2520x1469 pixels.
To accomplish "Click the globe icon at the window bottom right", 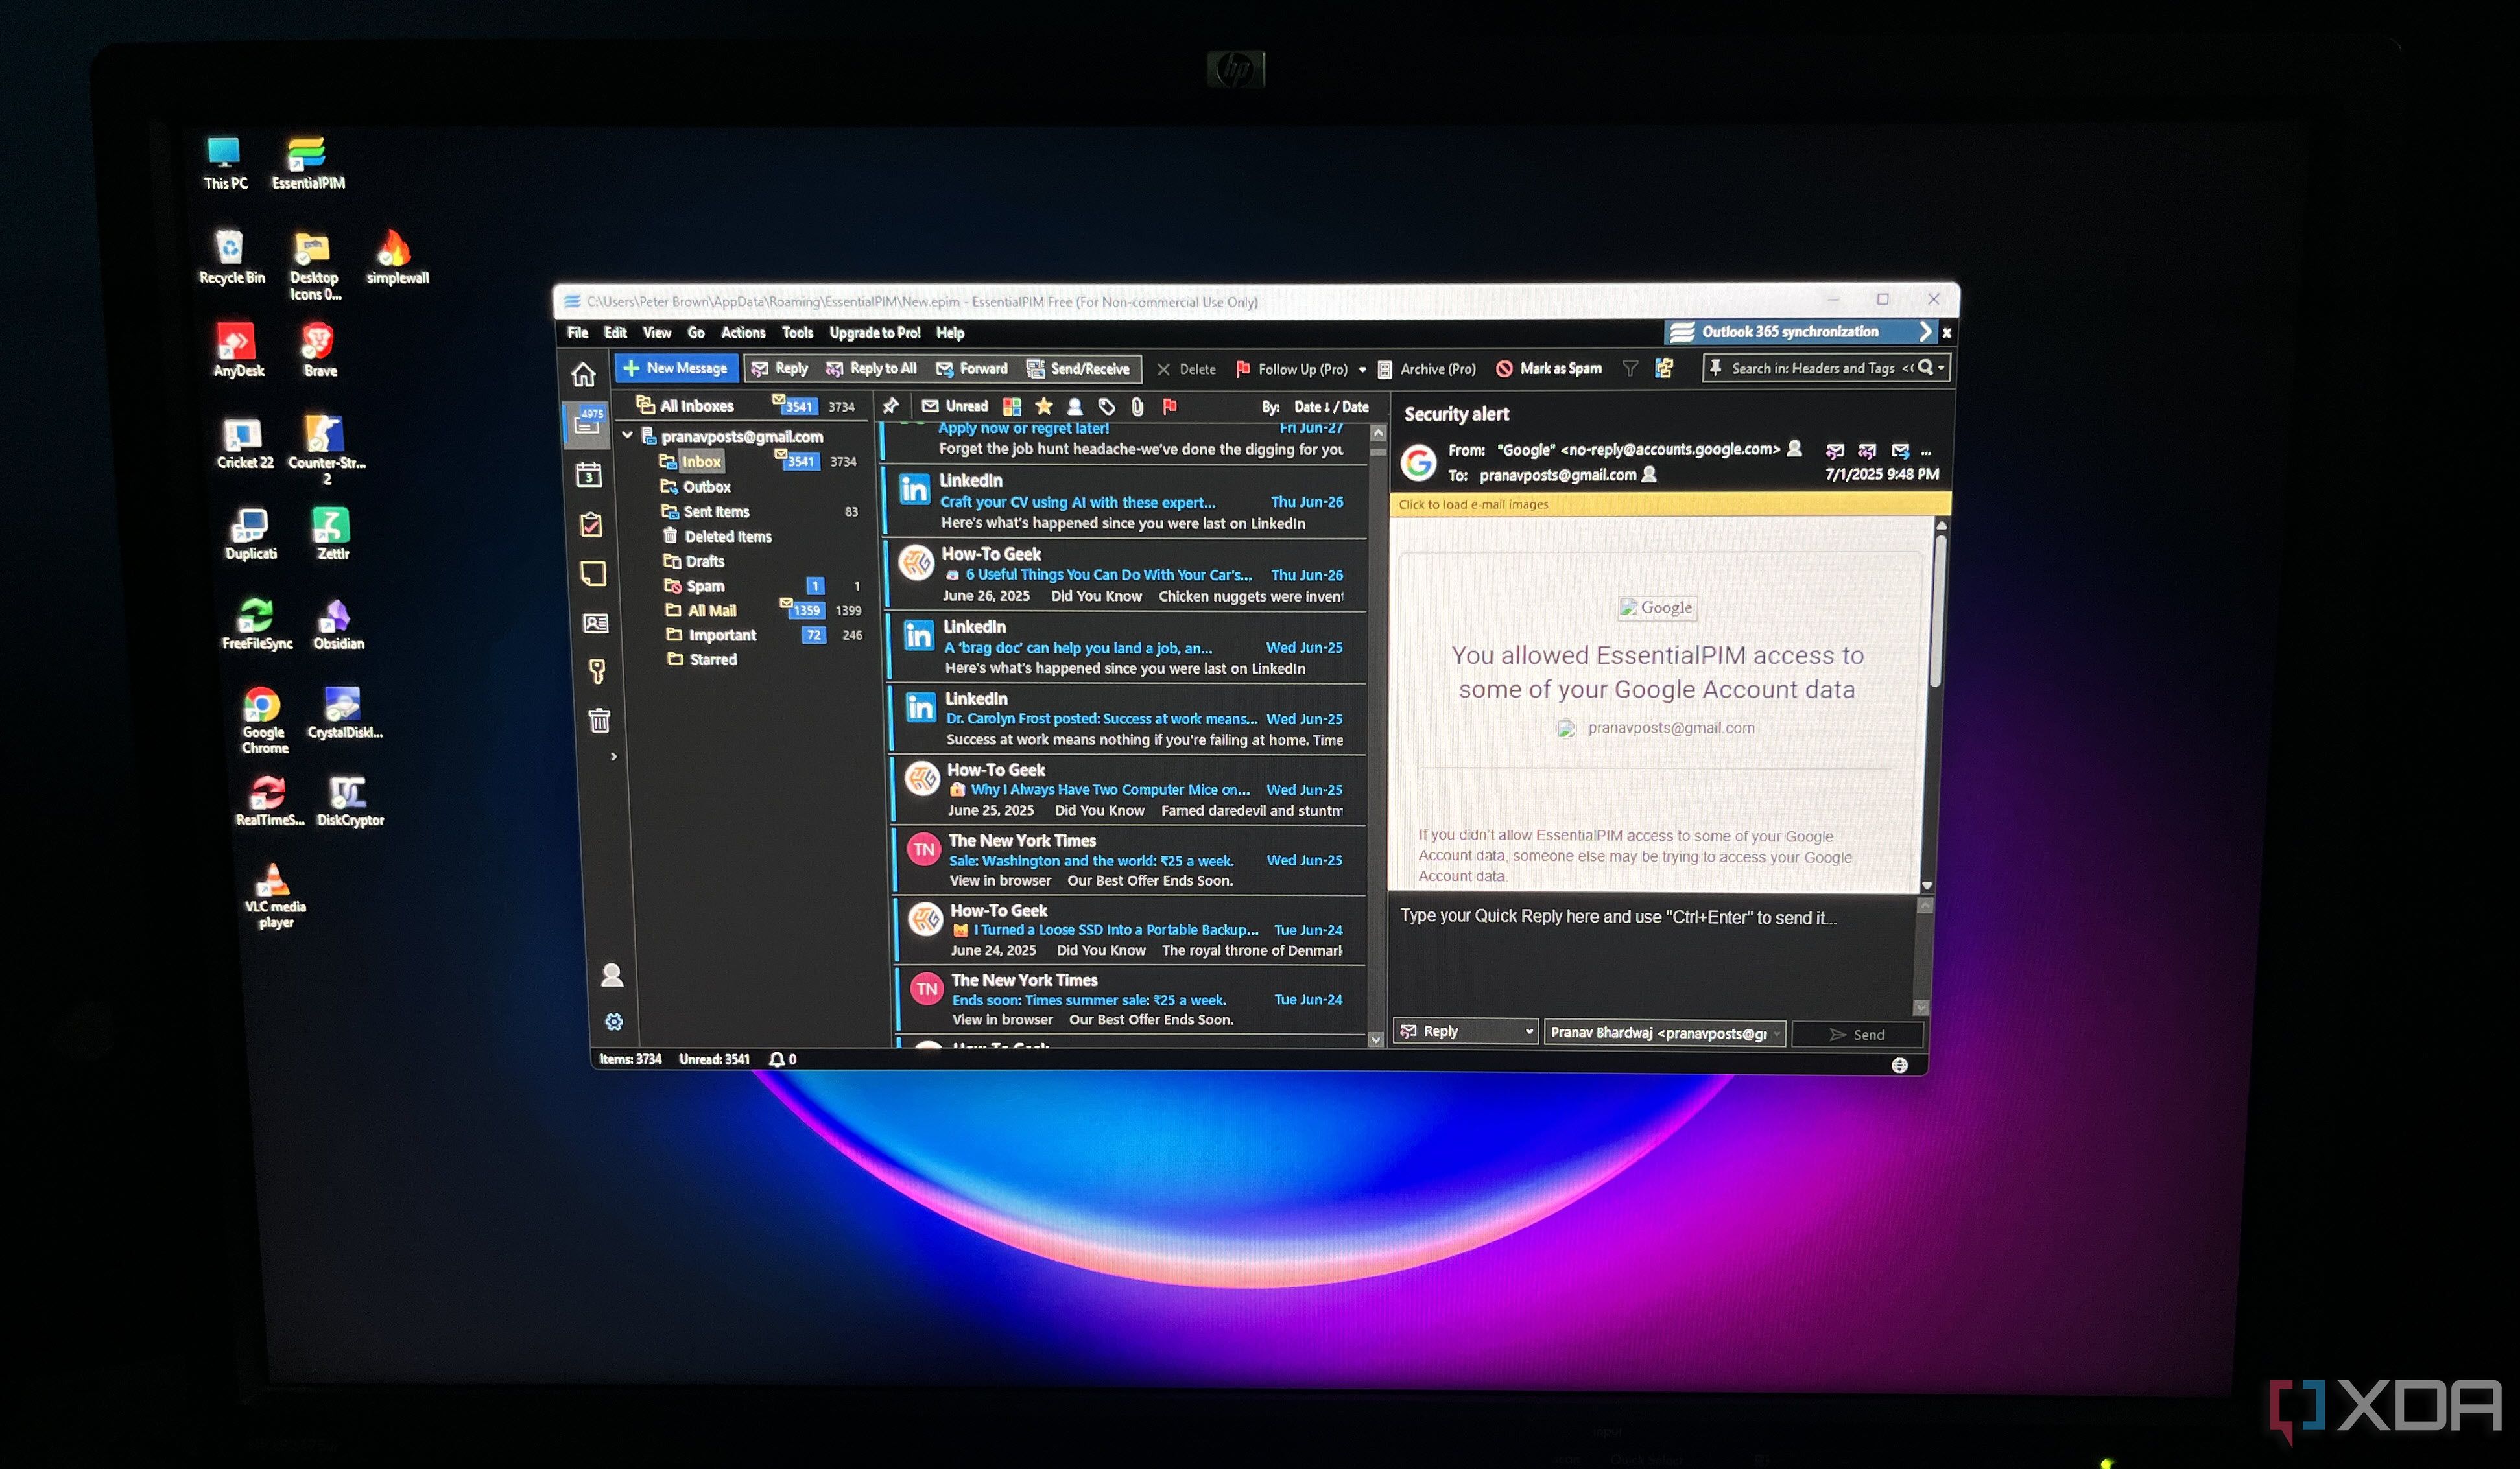I will (x=1900, y=1066).
